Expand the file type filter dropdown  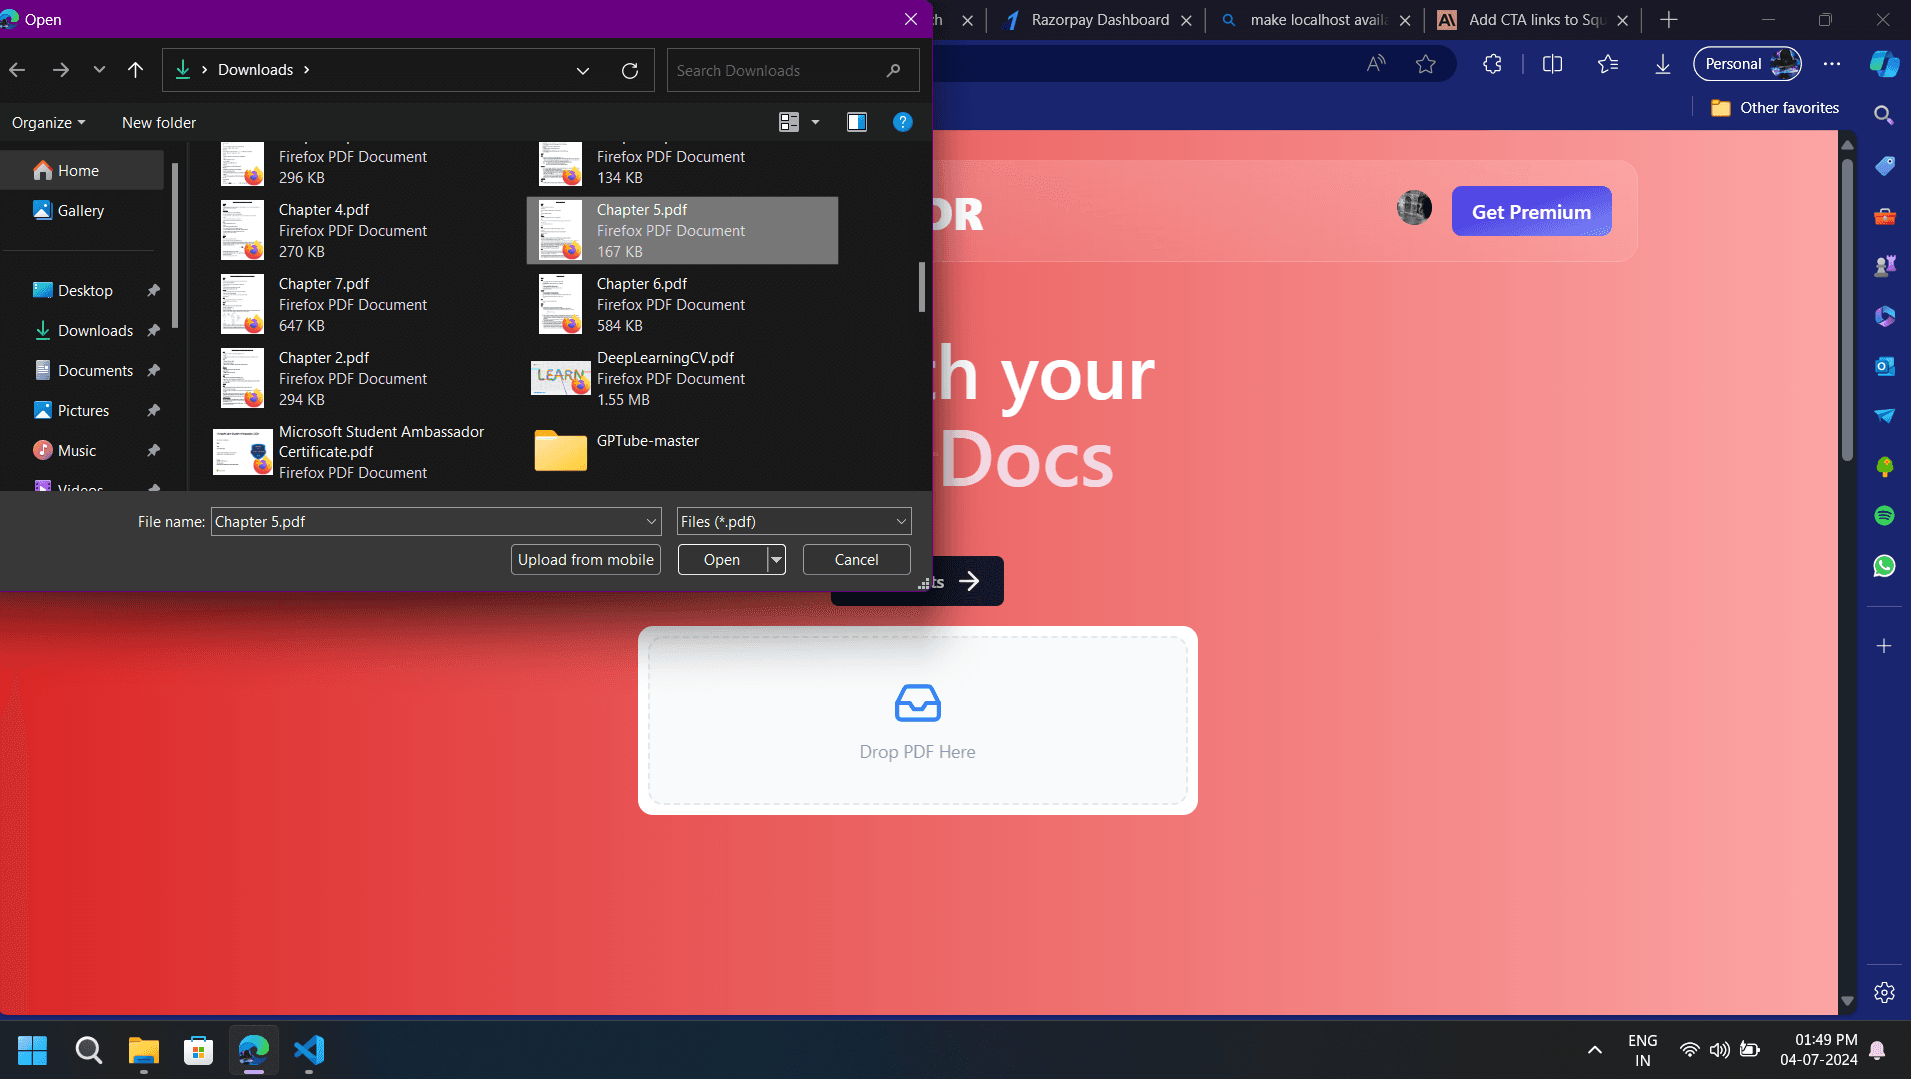(x=900, y=522)
